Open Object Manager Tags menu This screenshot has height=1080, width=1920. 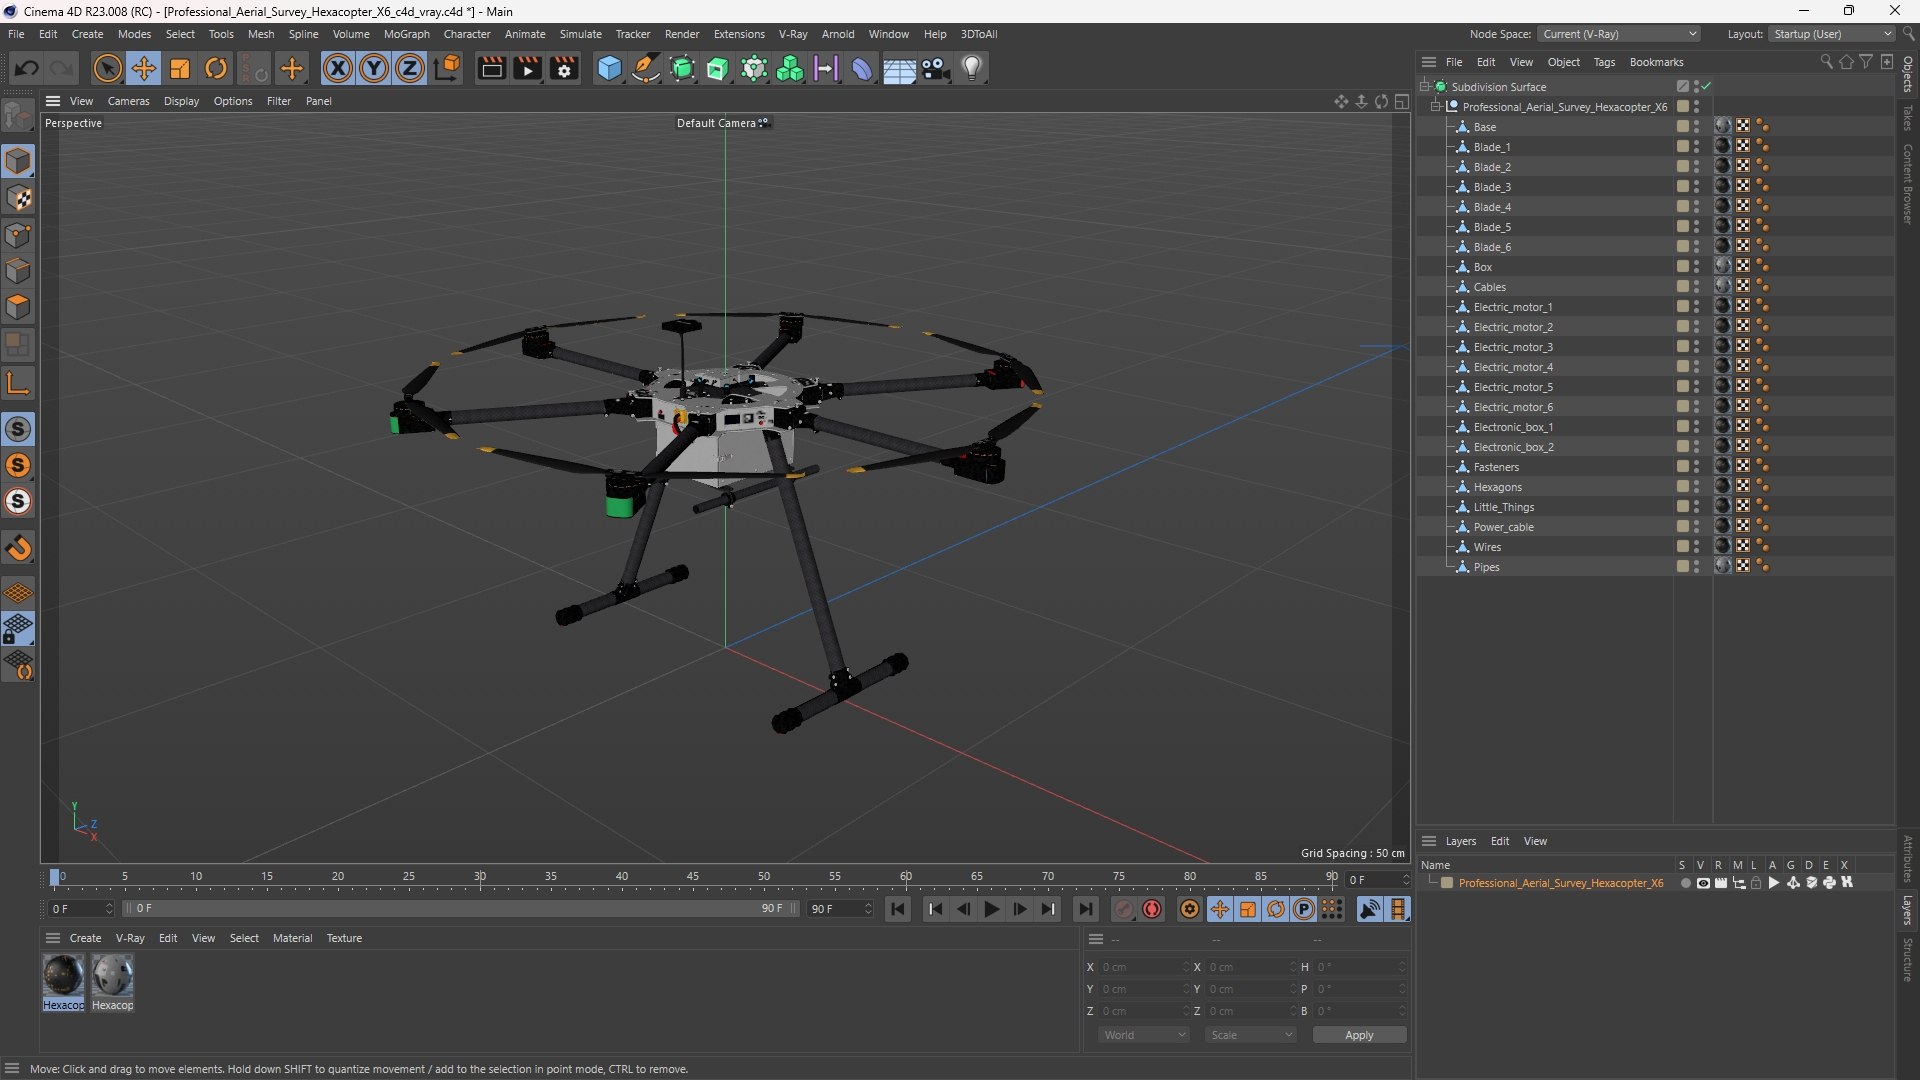pos(1604,62)
